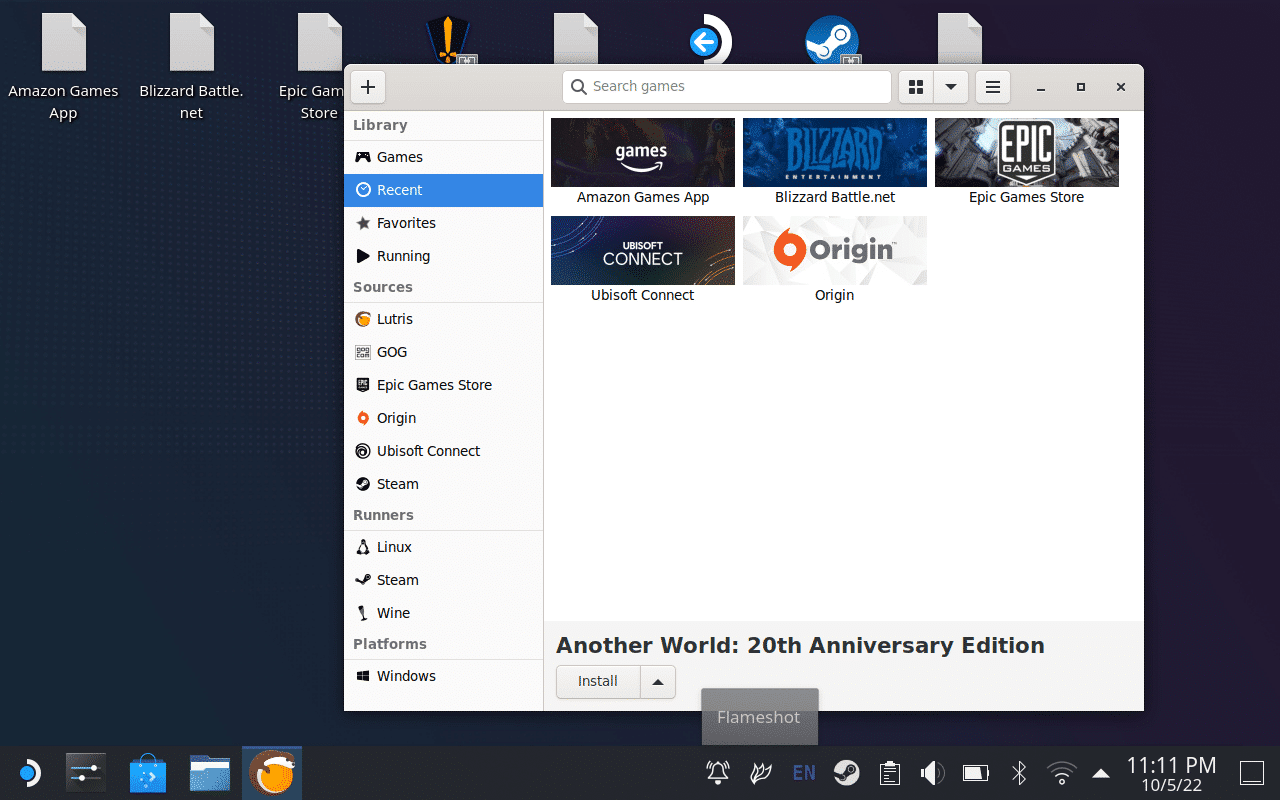Select the Linux runner
This screenshot has width=1280, height=800.
click(443, 547)
